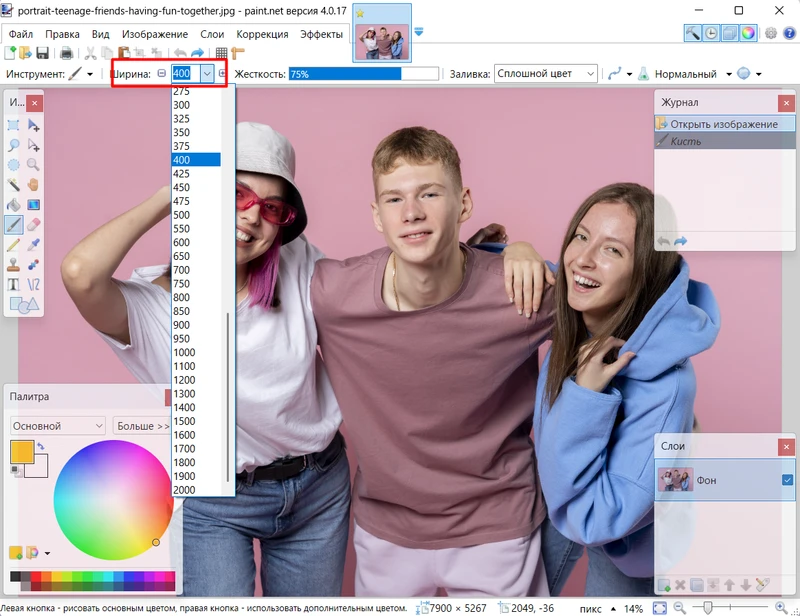Click the Redo arrow in toolbar
Screen dimensions: 800x616
197,53
